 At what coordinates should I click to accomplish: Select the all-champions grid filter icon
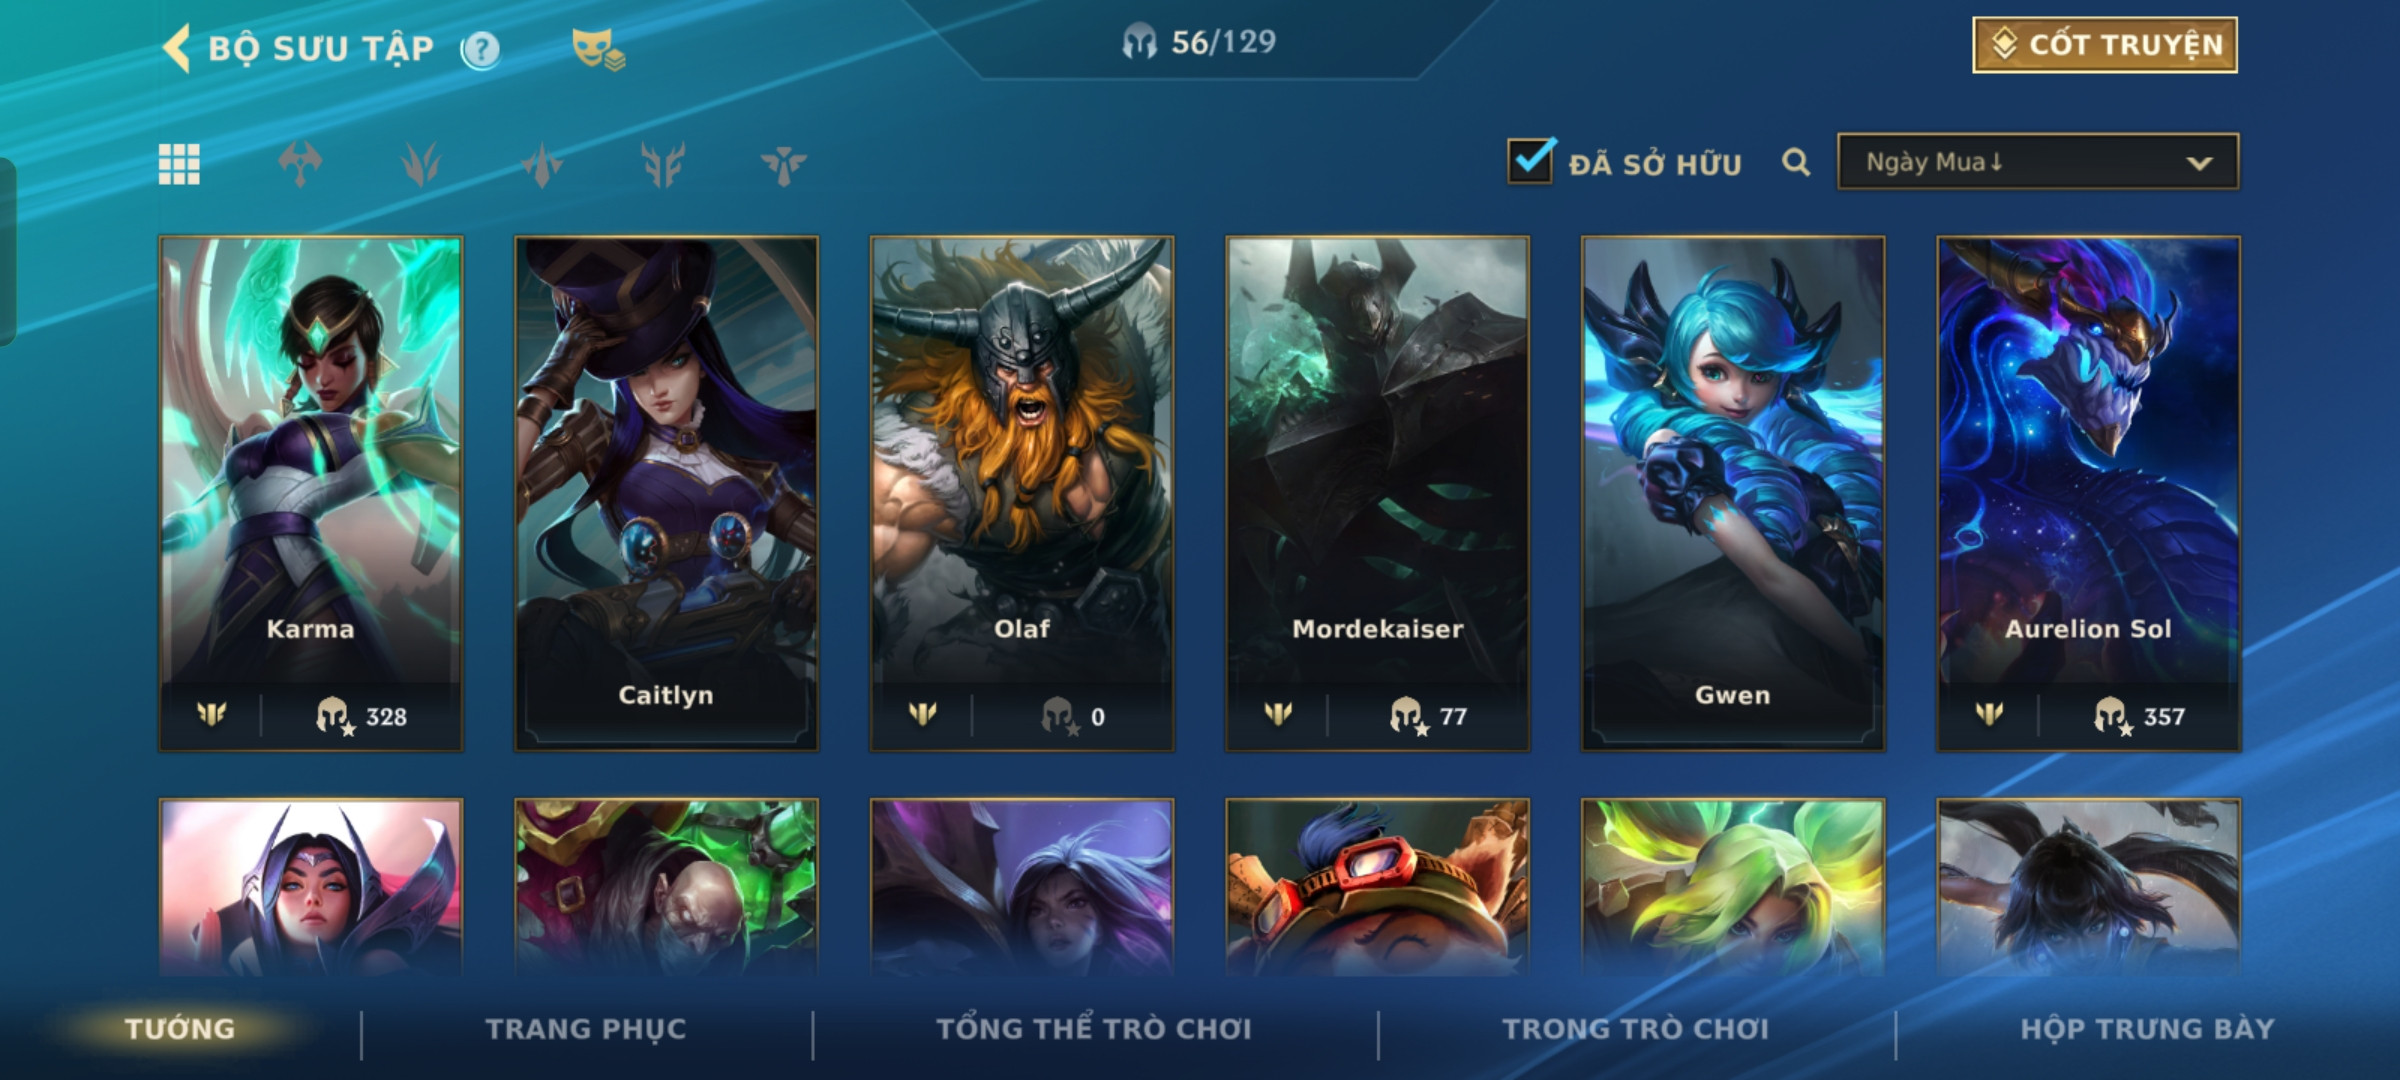tap(179, 164)
